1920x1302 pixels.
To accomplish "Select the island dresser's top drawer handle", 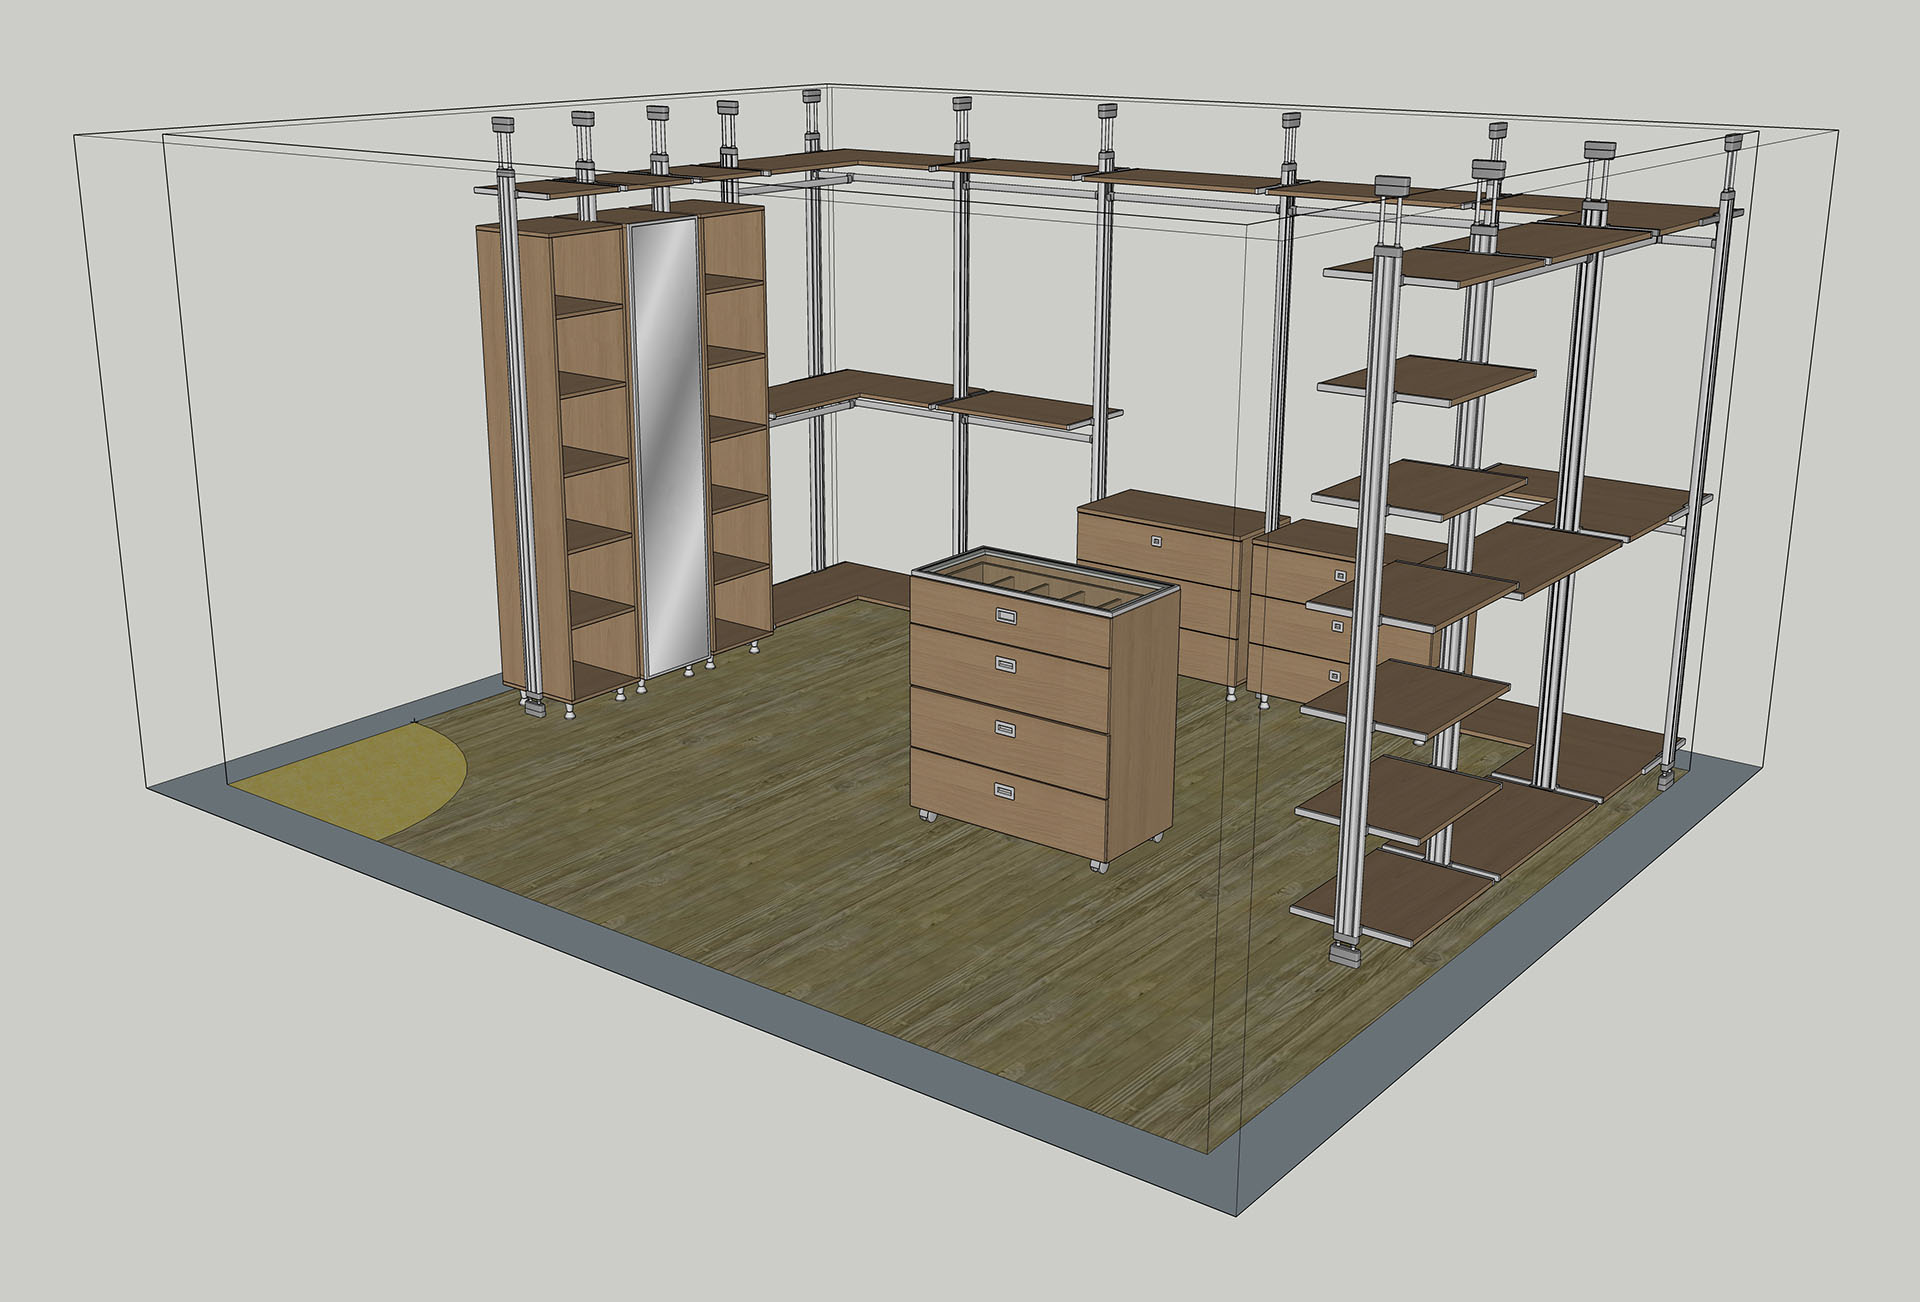I will click(1004, 615).
